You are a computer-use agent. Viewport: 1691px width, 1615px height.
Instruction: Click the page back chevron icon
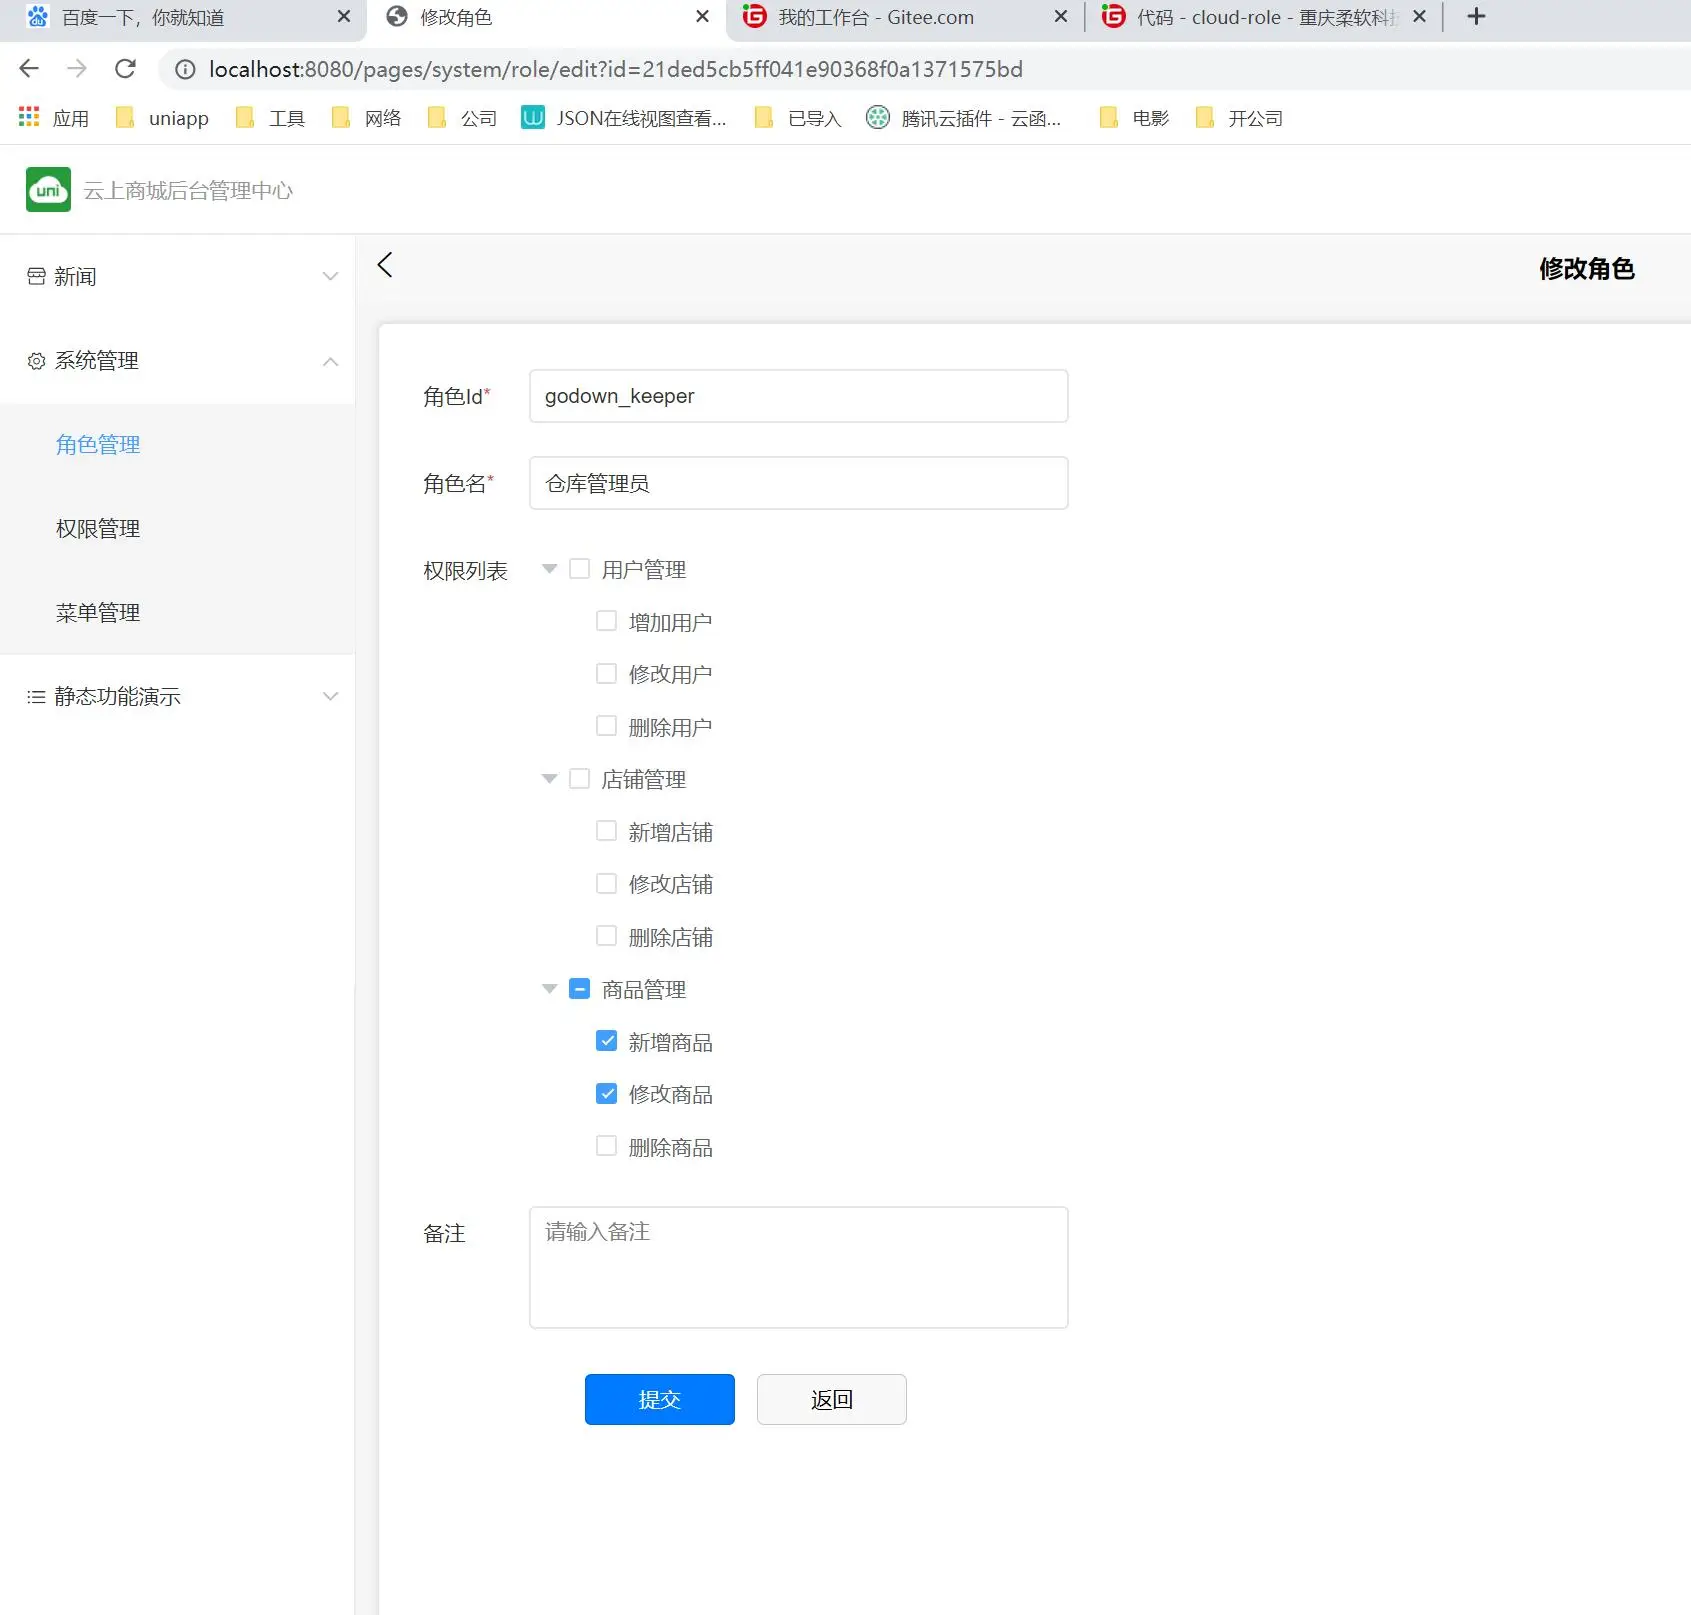click(385, 265)
